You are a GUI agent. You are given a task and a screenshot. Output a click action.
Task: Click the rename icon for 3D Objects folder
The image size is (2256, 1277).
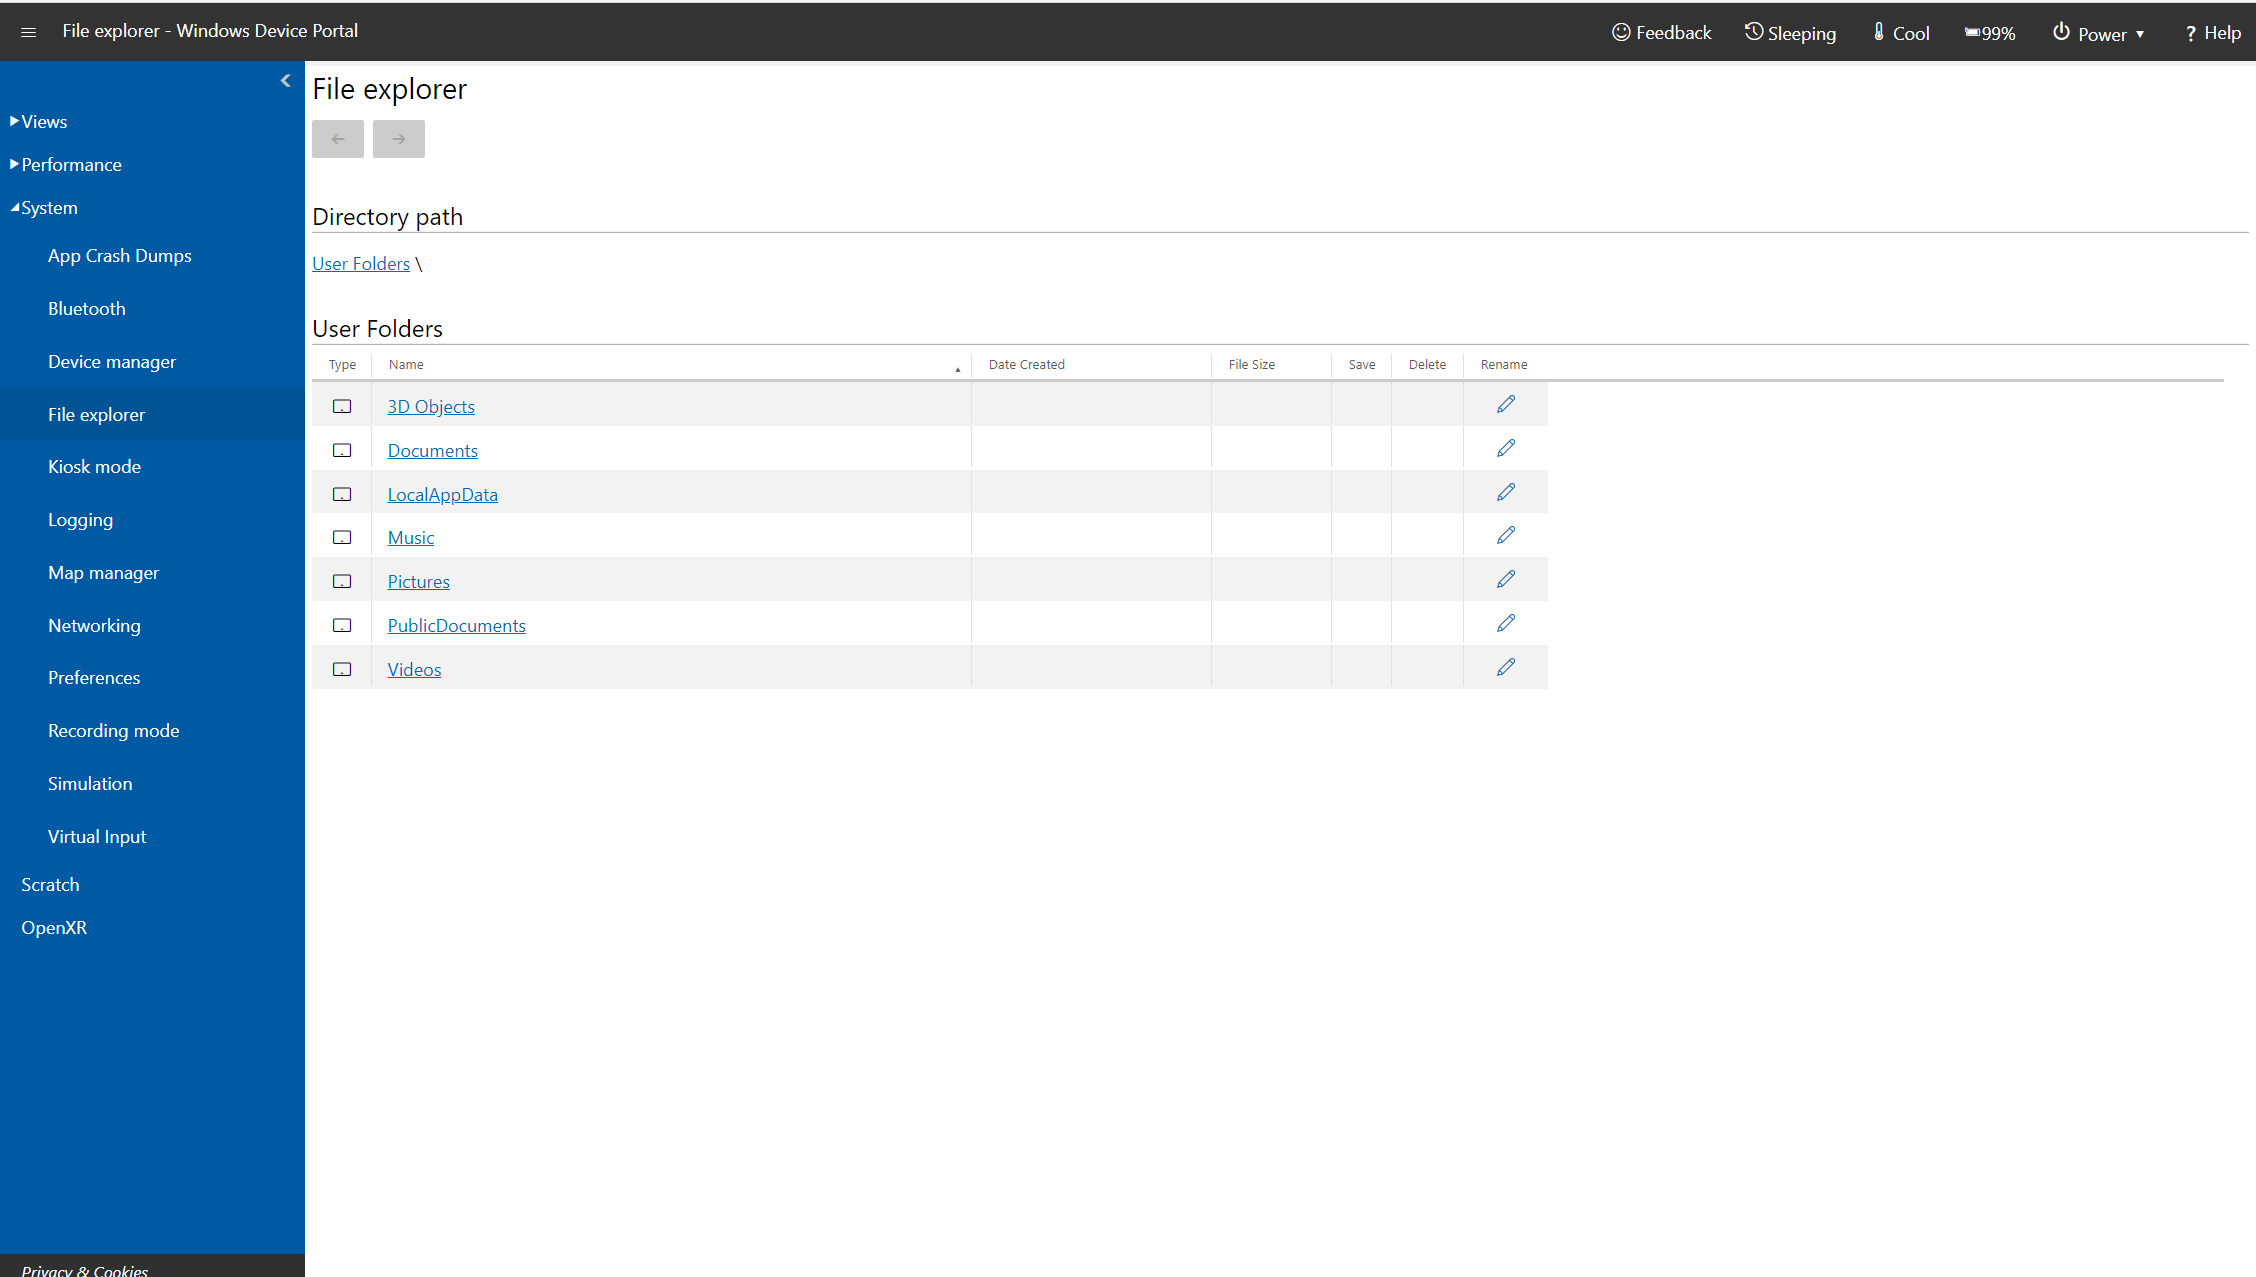point(1506,404)
